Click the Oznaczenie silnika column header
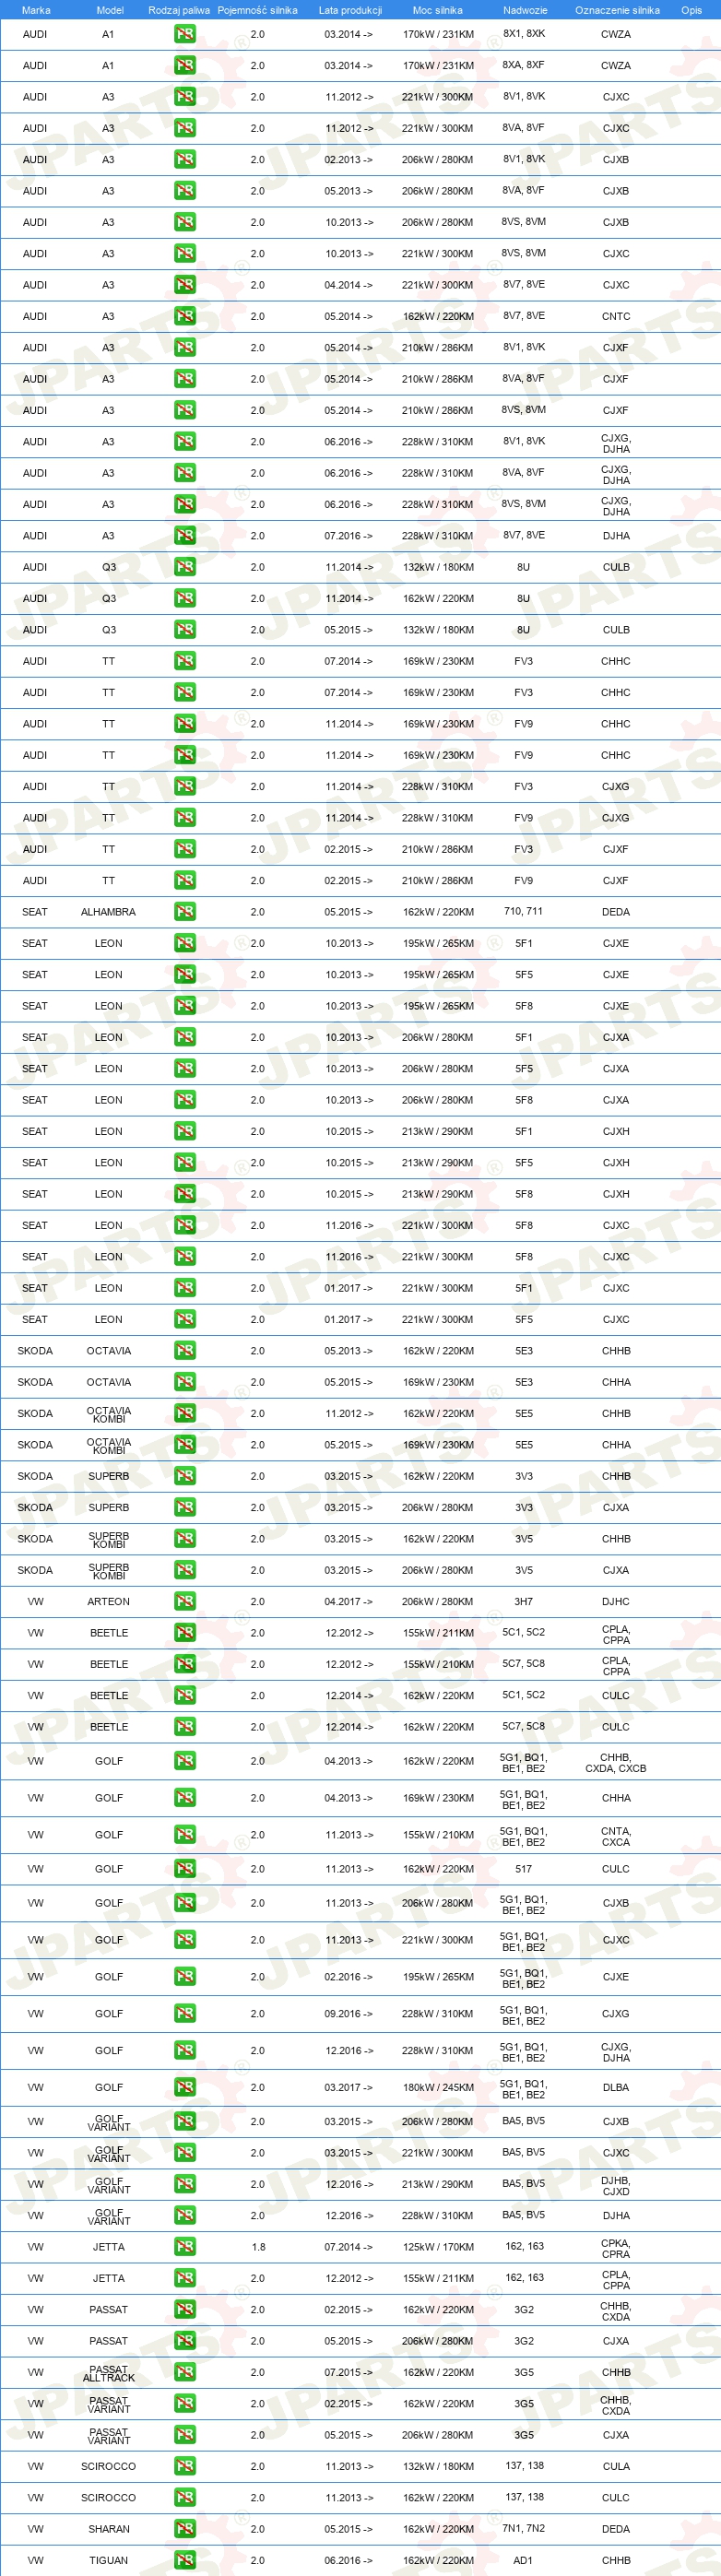 tap(617, 10)
